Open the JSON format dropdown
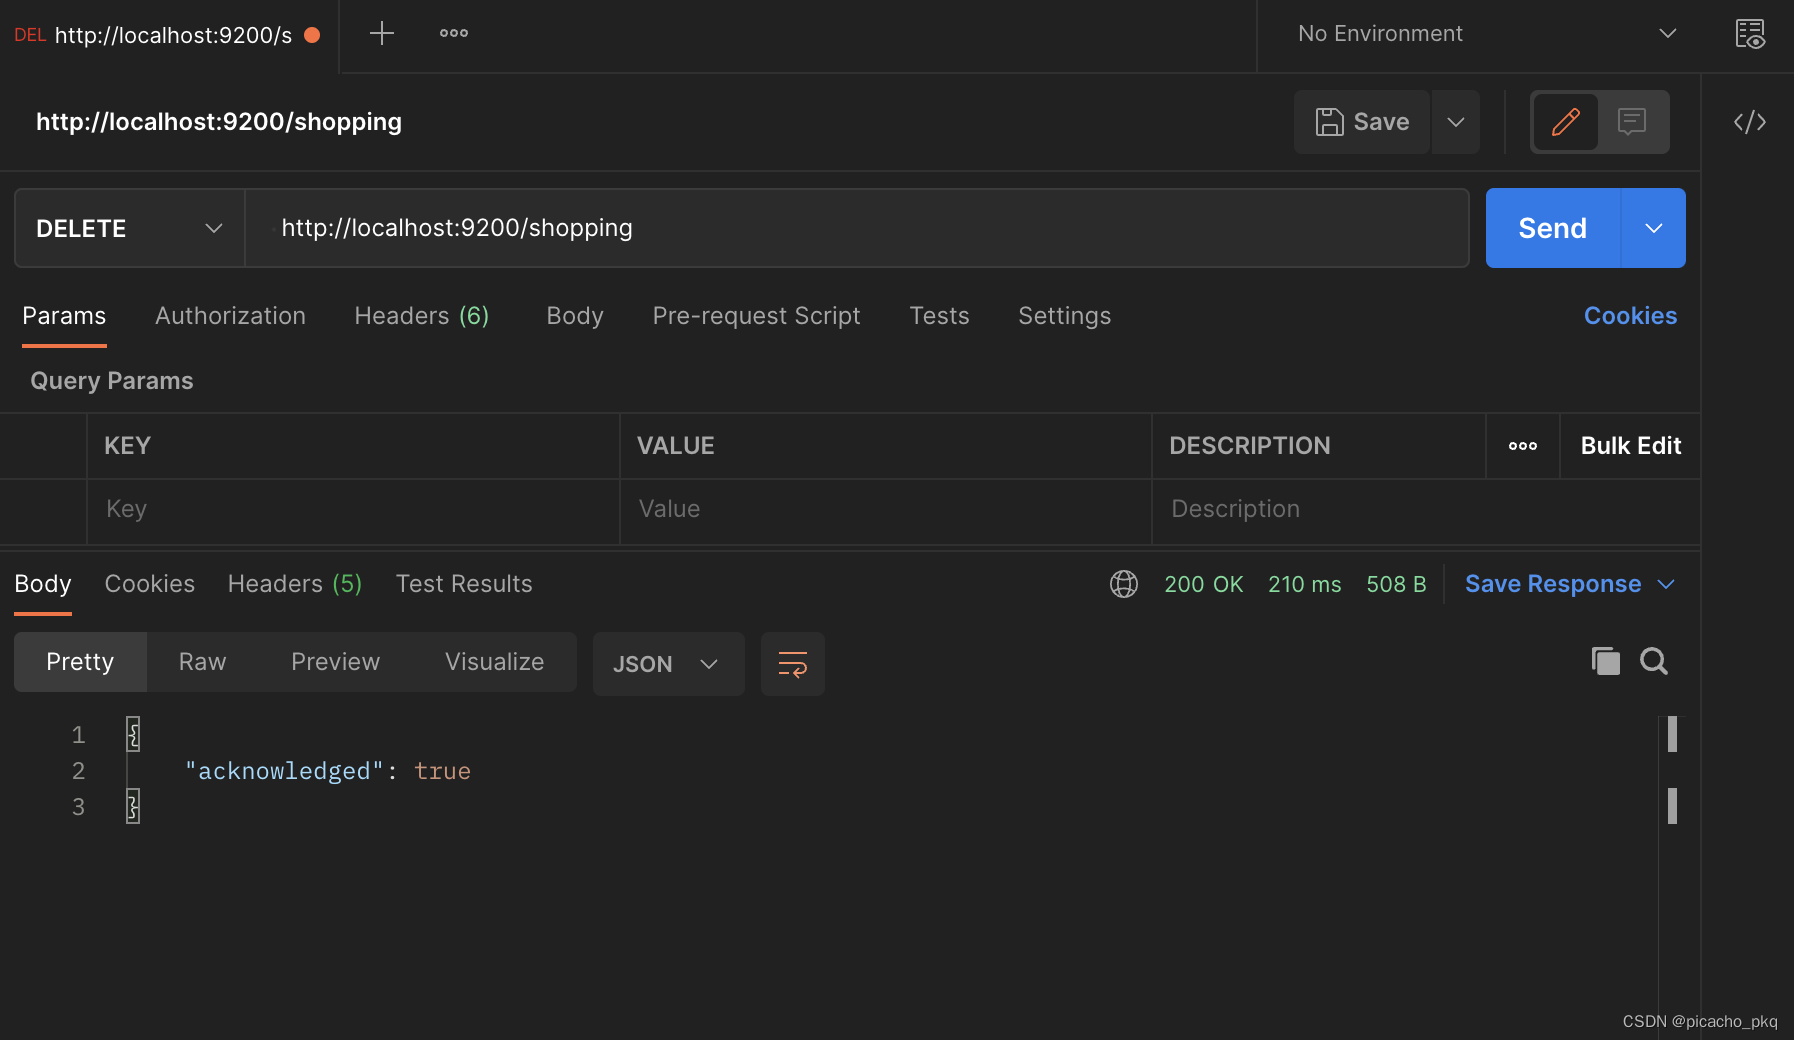This screenshot has width=1794, height=1040. click(x=667, y=664)
